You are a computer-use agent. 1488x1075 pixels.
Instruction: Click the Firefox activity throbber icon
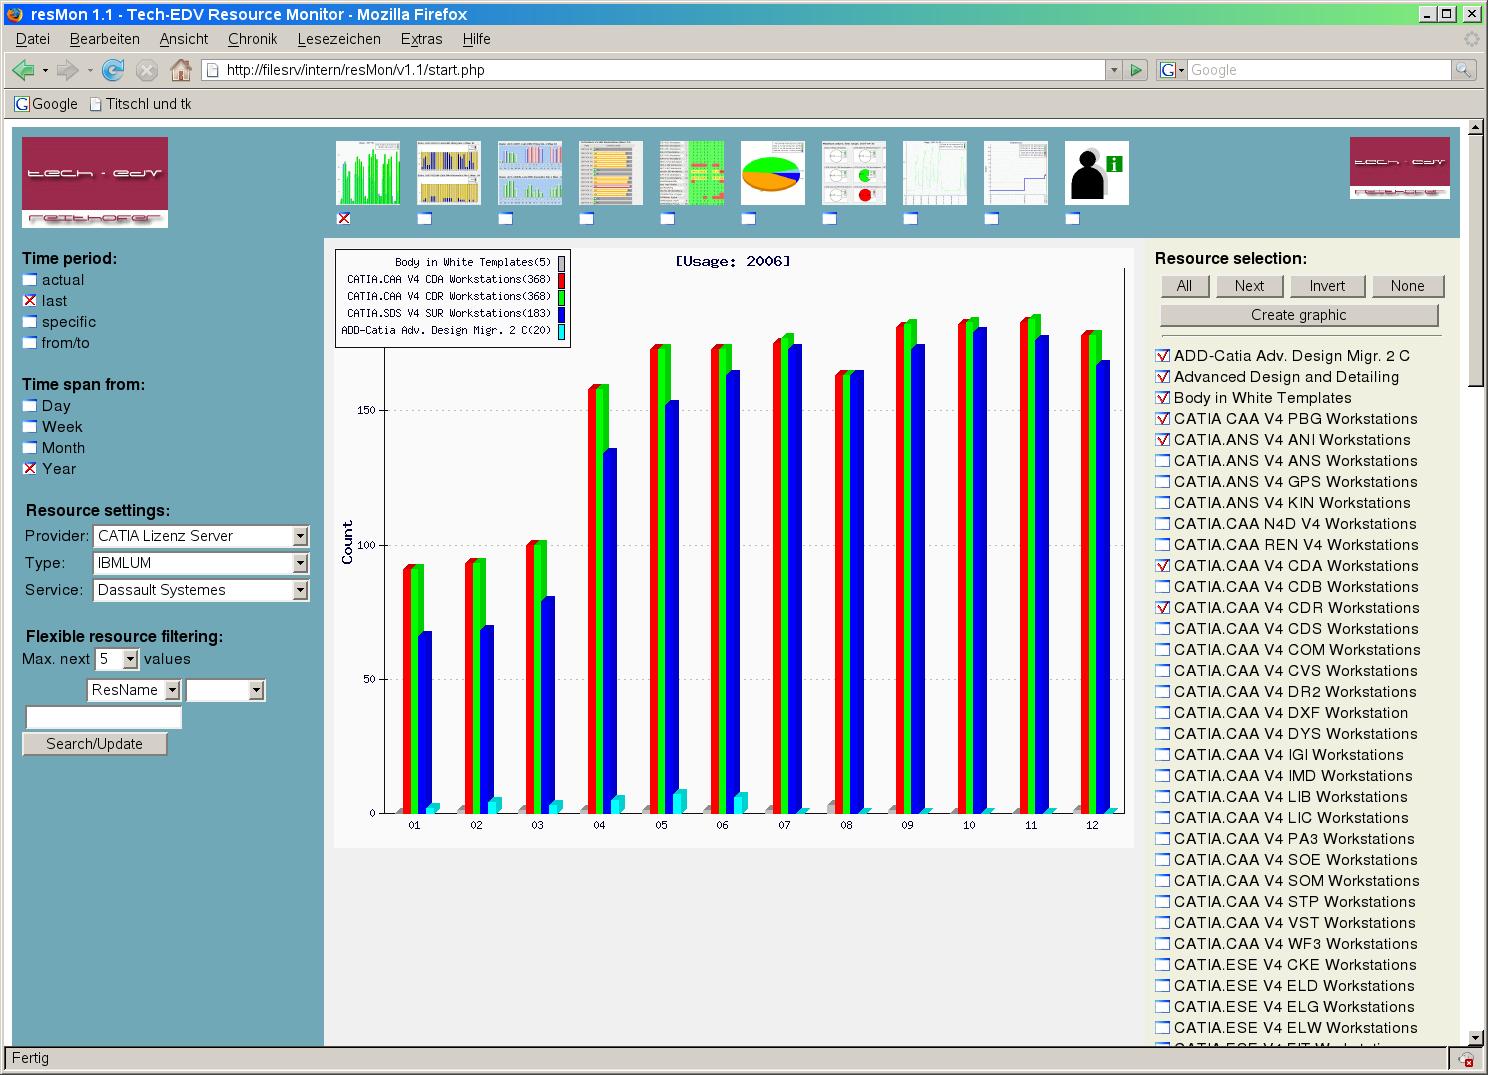pyautogui.click(x=1472, y=39)
